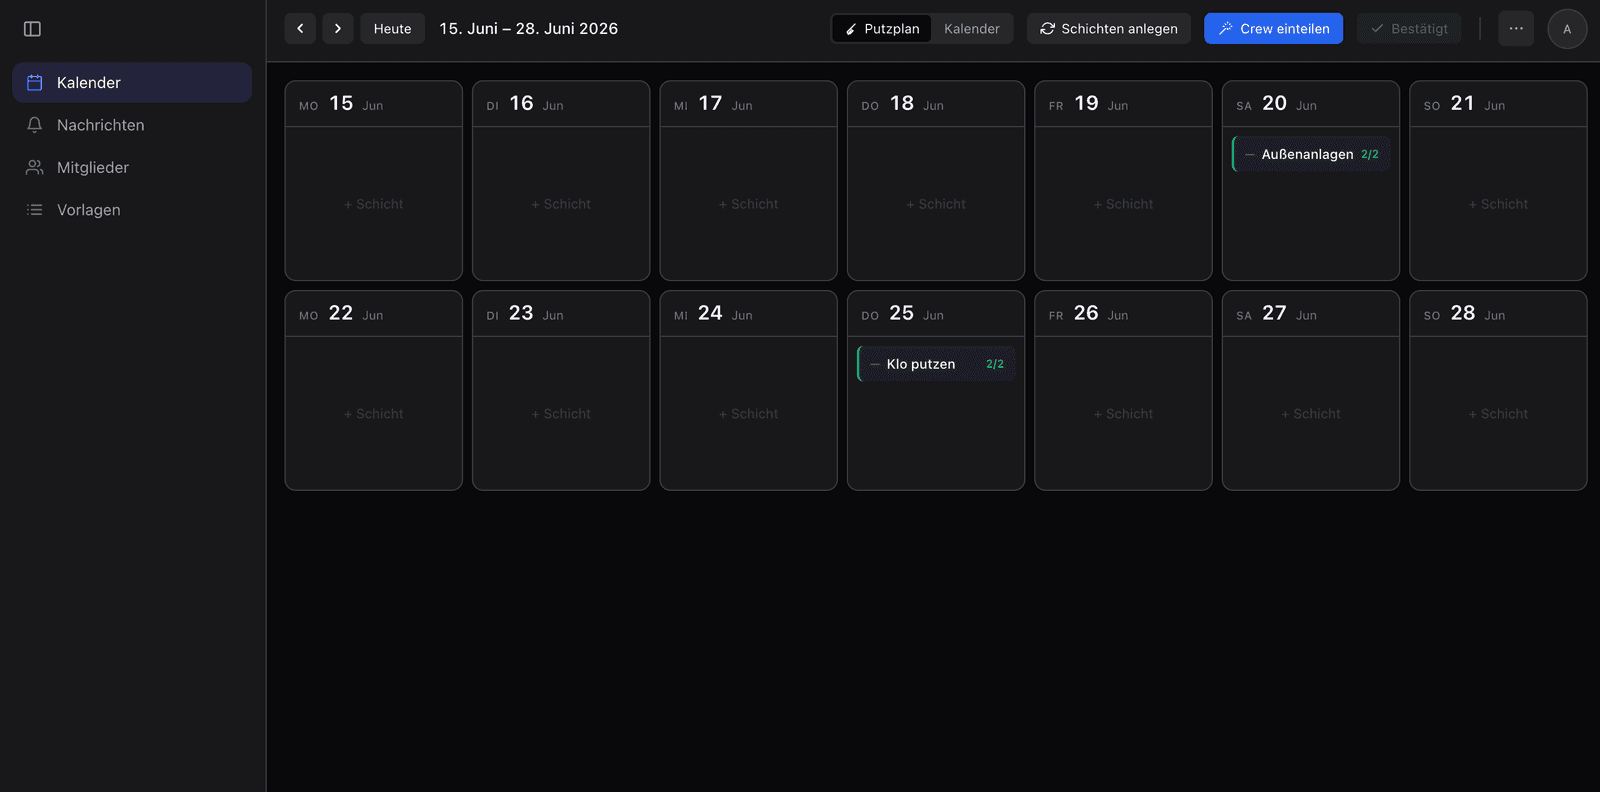Open Vorlagen in the sidebar

click(132, 210)
